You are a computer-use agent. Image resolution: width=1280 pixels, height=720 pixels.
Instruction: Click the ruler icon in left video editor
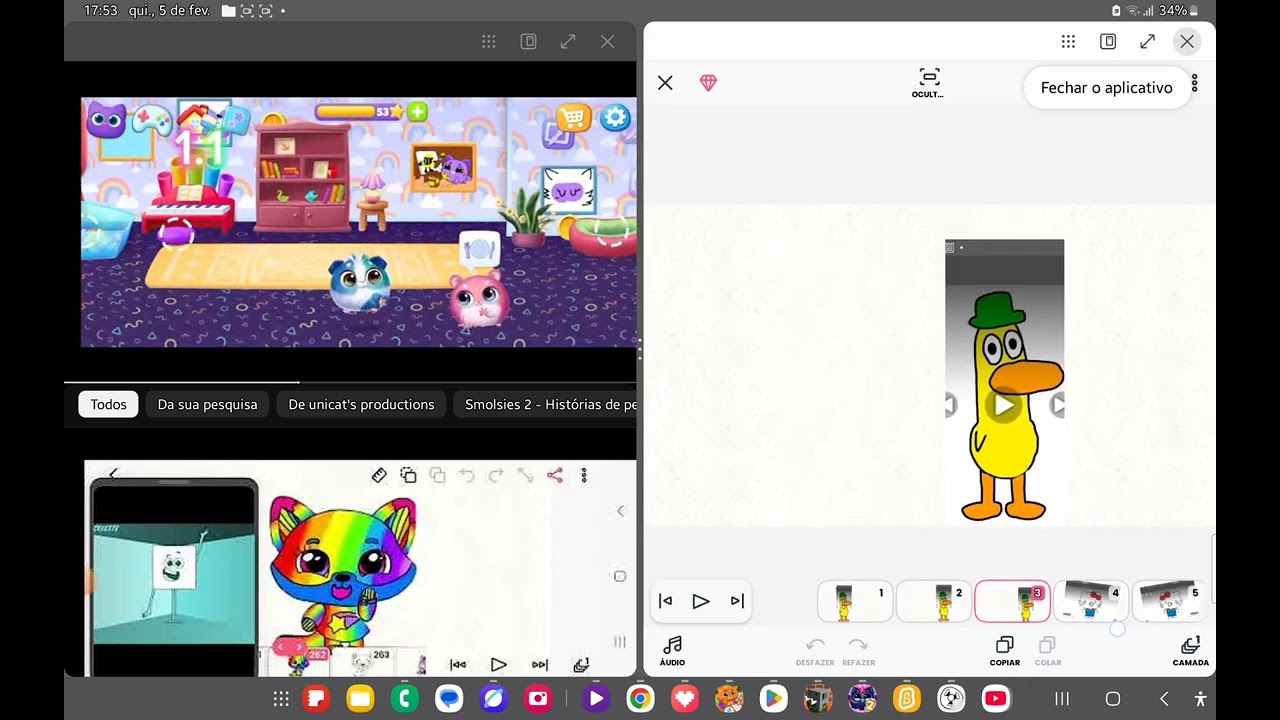click(x=379, y=476)
